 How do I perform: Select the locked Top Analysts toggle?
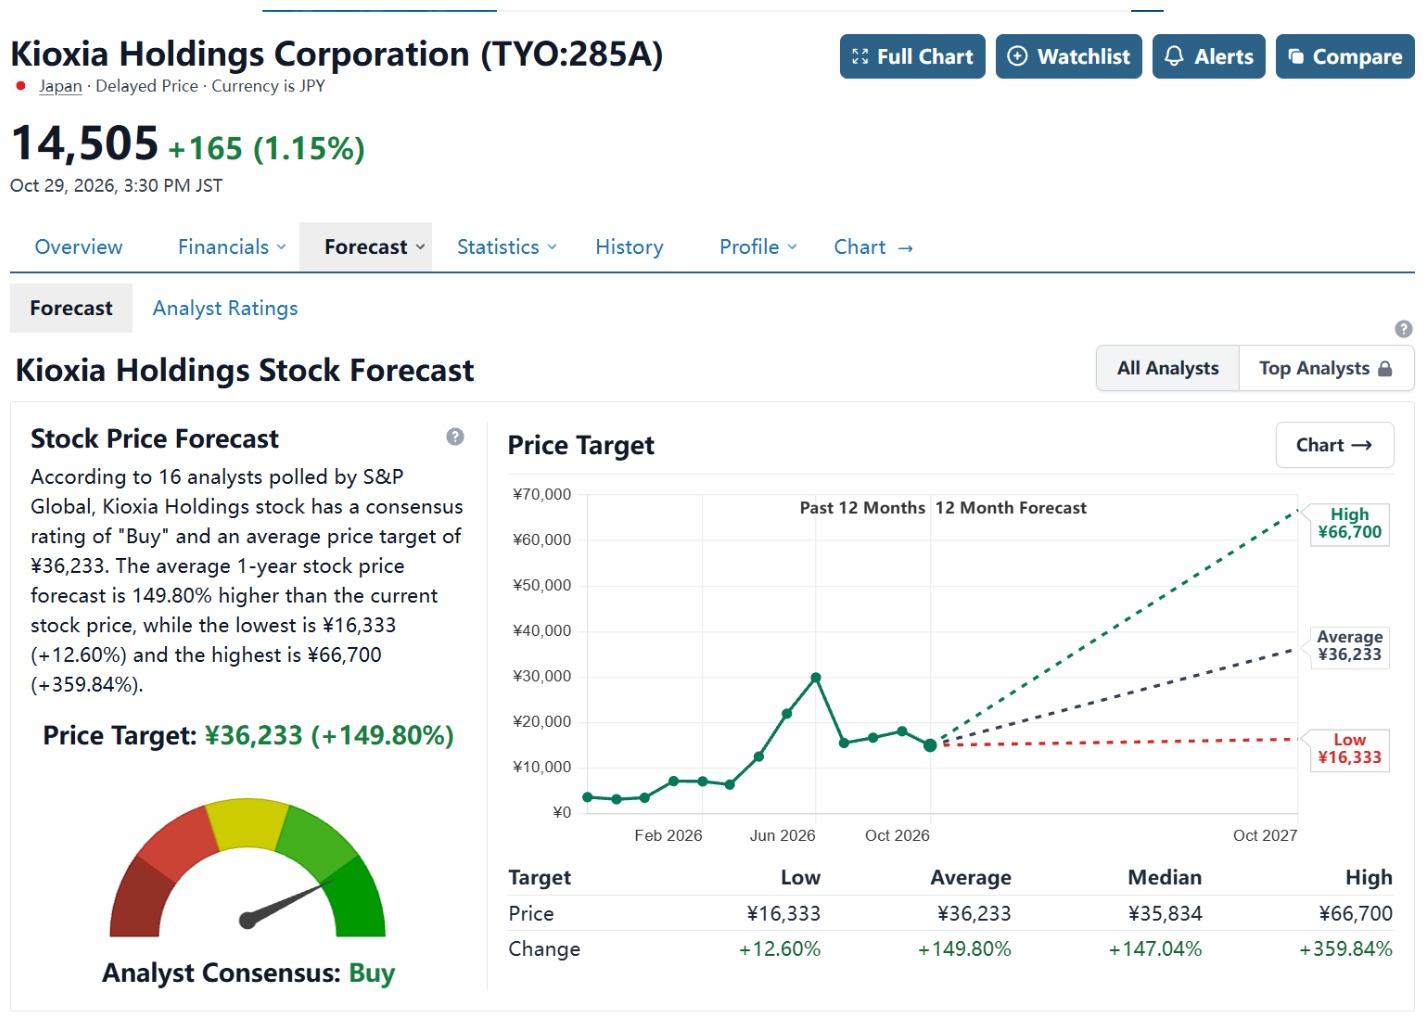1326,368
